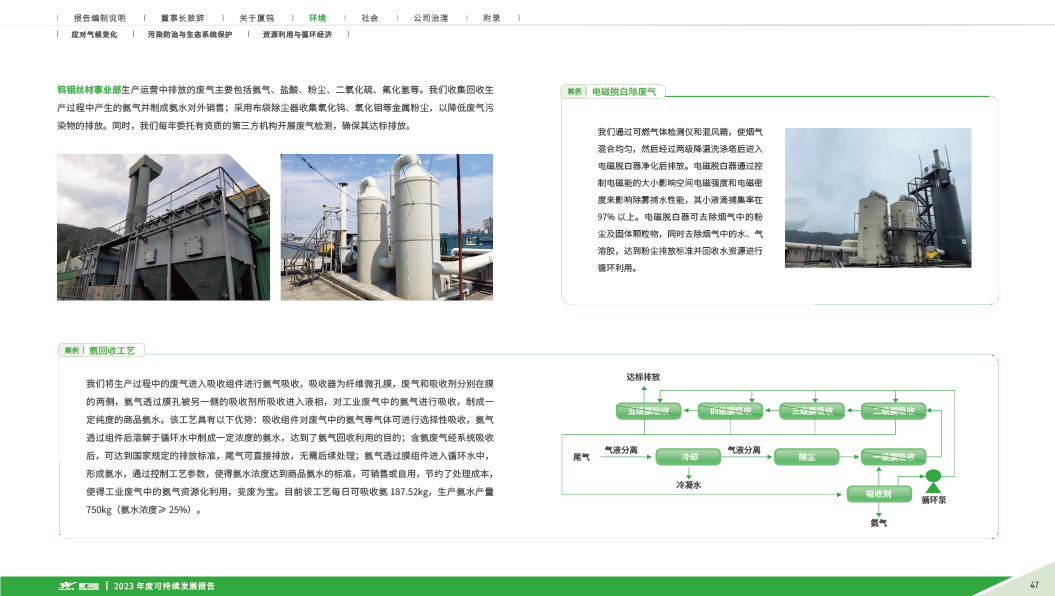Switch to the 社会 navigation tab
The height and width of the screenshot is (596, 1055).
point(370,18)
